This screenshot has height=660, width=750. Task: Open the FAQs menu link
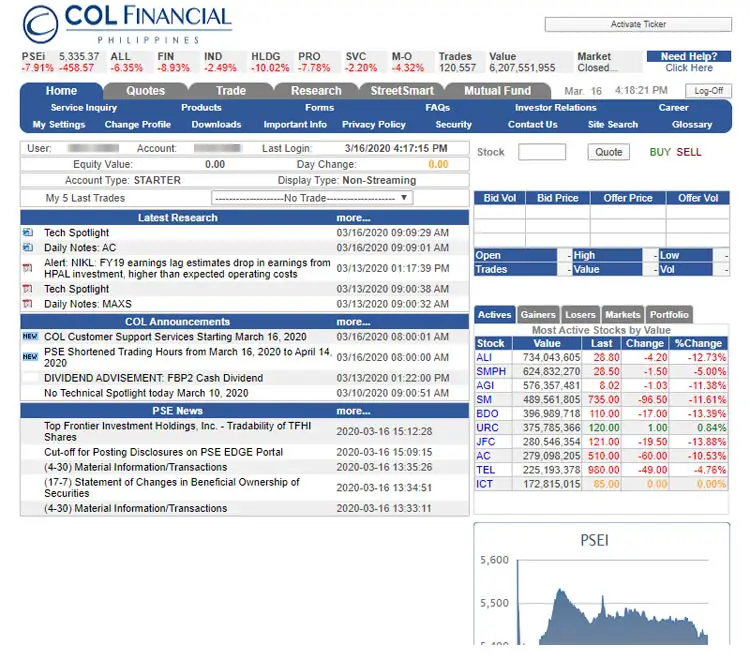tap(438, 108)
